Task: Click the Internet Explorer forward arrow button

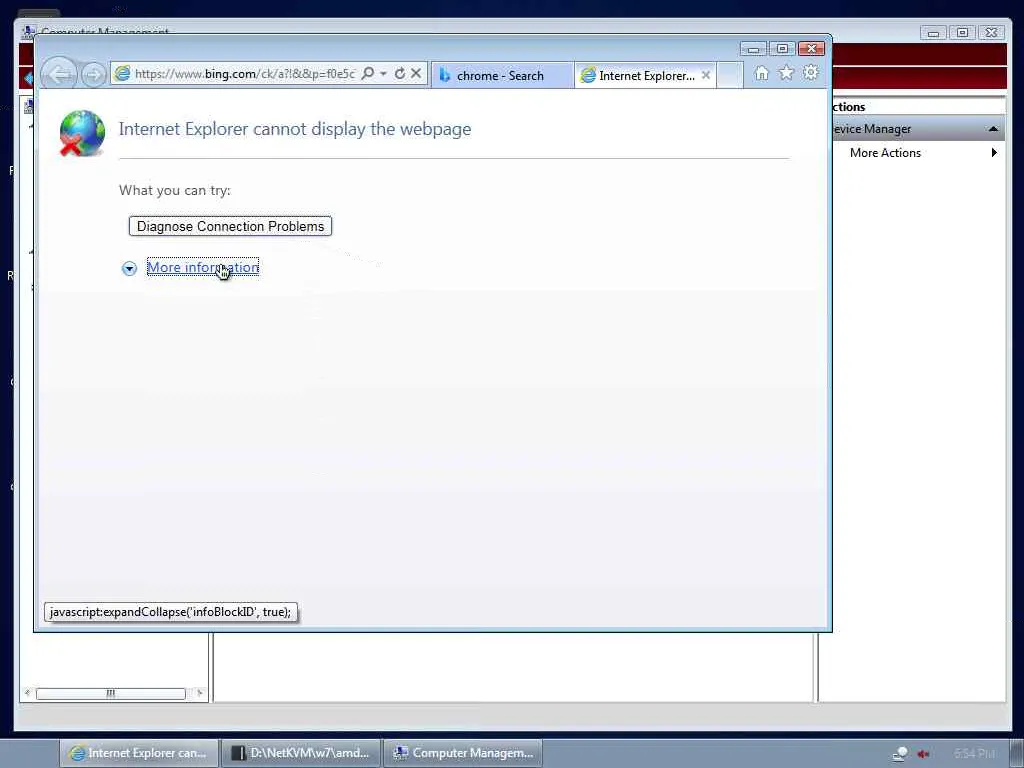Action: coord(93,74)
